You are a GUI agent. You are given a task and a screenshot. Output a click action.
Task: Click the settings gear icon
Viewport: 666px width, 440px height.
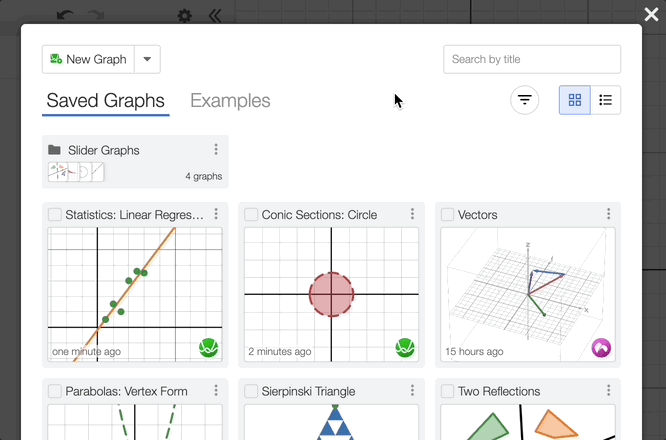coord(184,16)
